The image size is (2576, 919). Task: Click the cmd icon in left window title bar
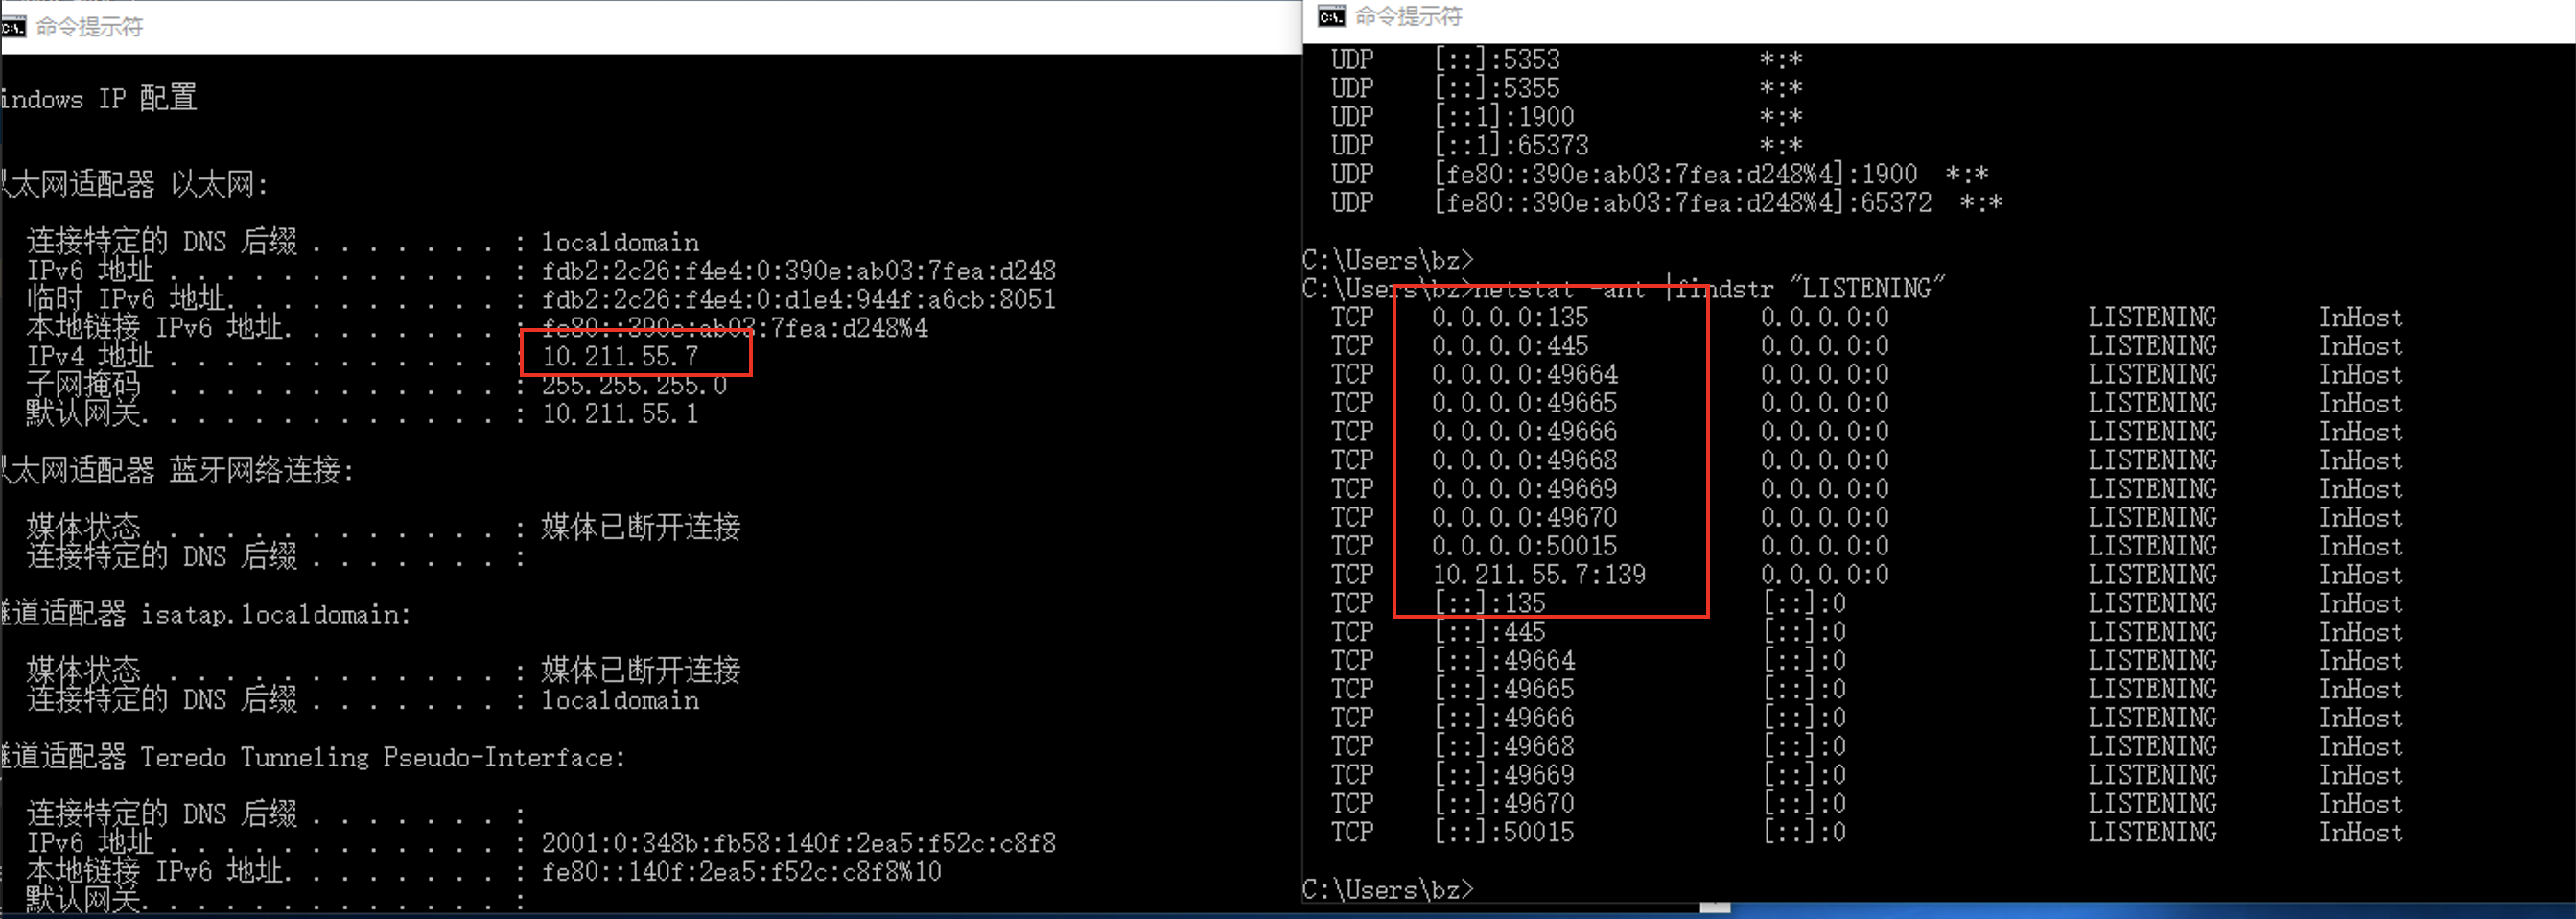pos(13,27)
